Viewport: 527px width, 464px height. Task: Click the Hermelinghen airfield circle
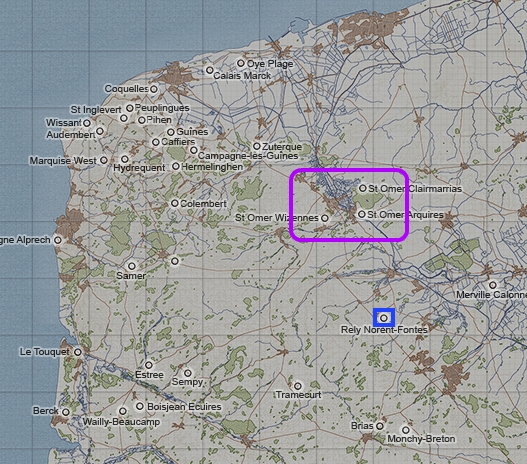(x=176, y=166)
